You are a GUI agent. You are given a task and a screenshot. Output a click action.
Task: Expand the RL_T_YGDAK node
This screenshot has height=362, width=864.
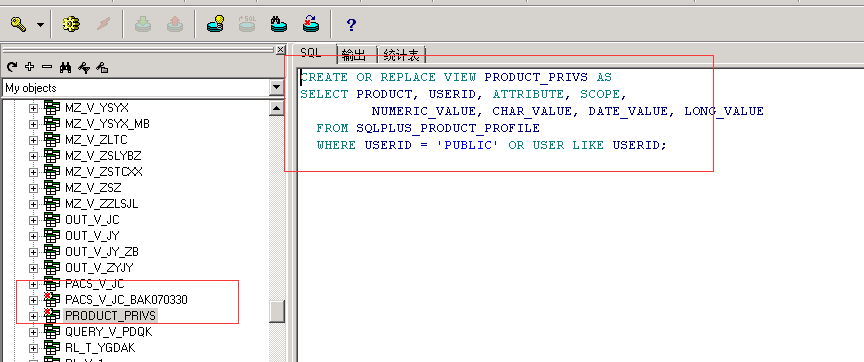coord(34,348)
